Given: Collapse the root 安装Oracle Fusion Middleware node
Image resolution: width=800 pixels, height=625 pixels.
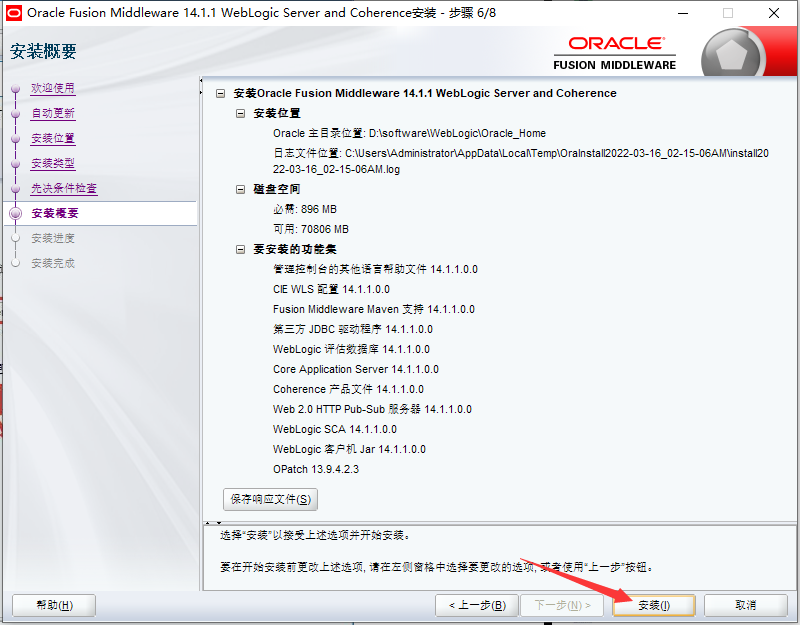Looking at the screenshot, I should tap(220, 93).
